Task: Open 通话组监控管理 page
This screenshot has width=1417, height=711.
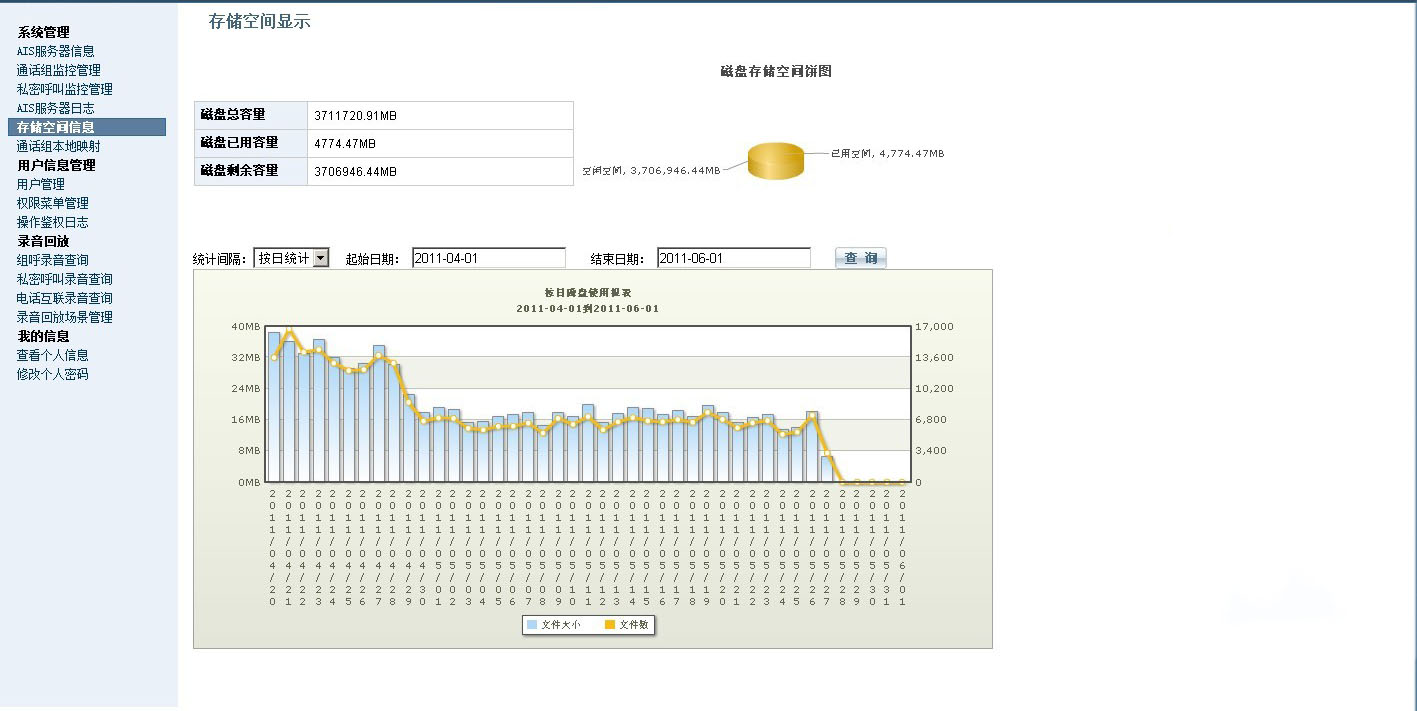Action: (x=59, y=70)
